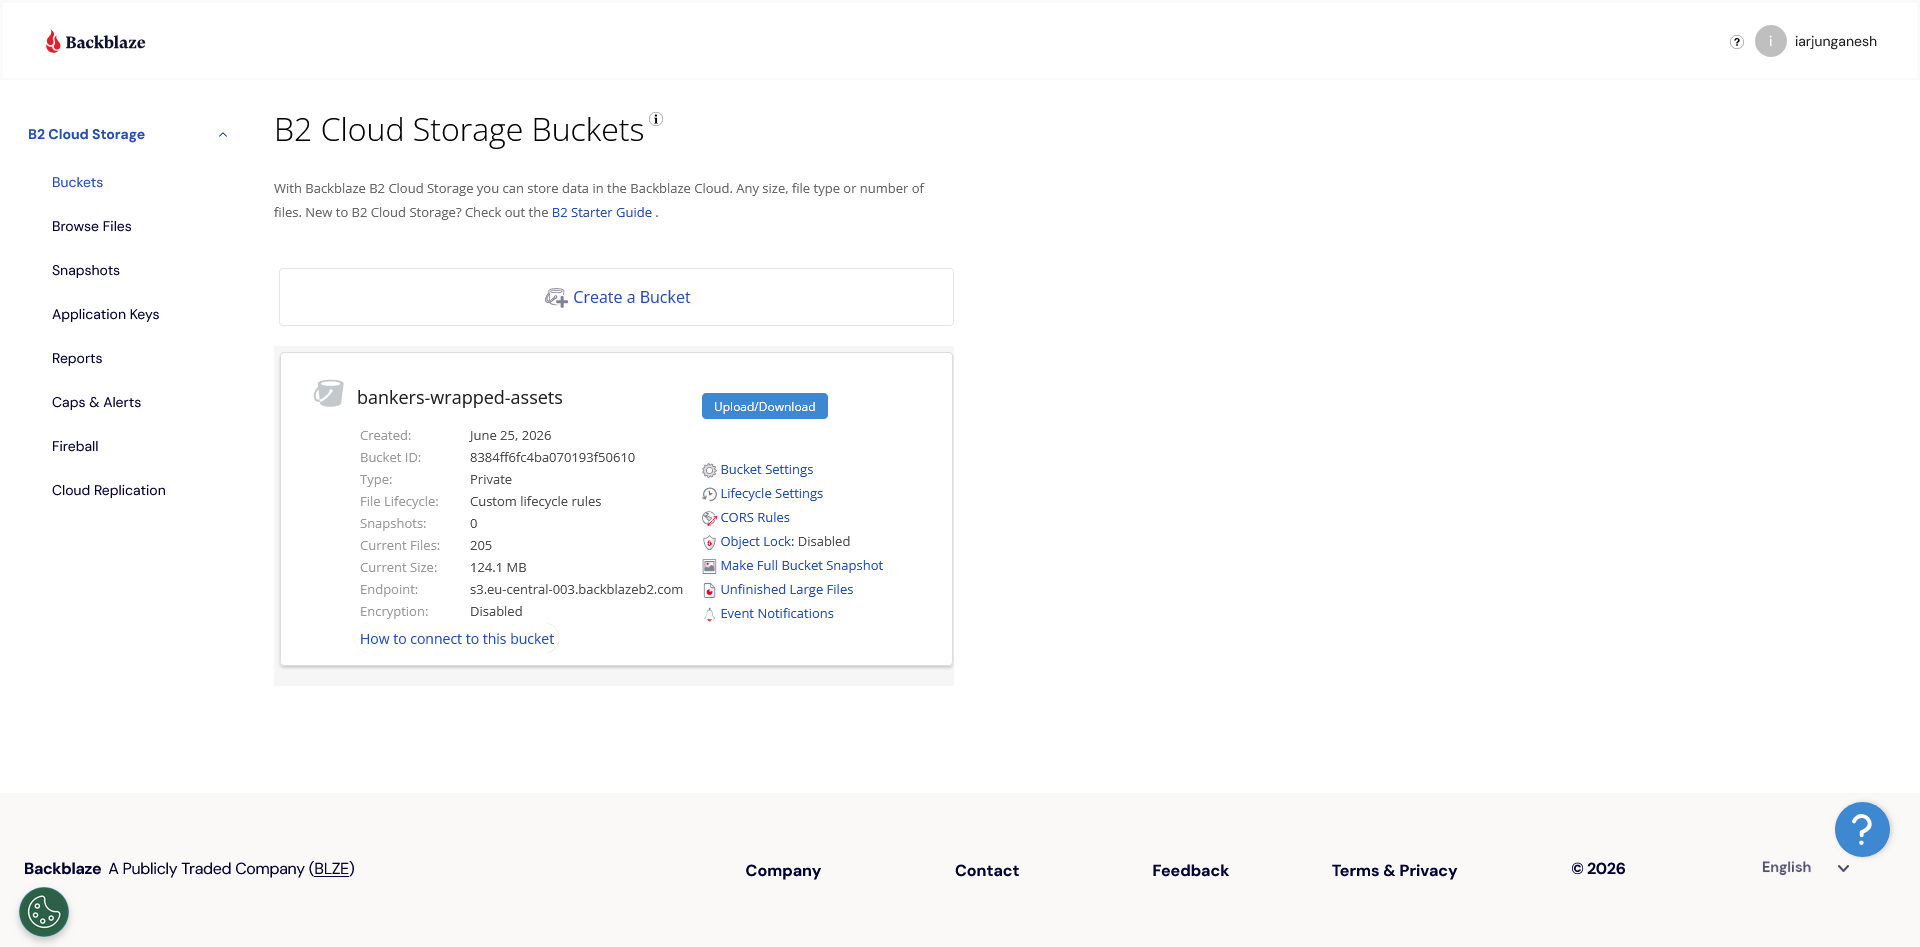Click the Unfinished Large Files icon

tap(709, 590)
